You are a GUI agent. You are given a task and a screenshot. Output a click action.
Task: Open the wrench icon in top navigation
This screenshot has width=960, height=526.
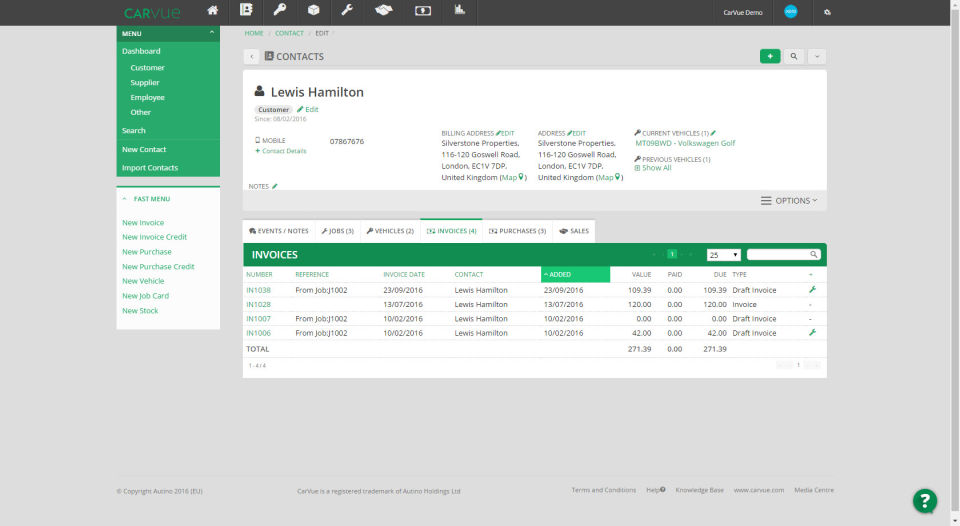tap(347, 12)
